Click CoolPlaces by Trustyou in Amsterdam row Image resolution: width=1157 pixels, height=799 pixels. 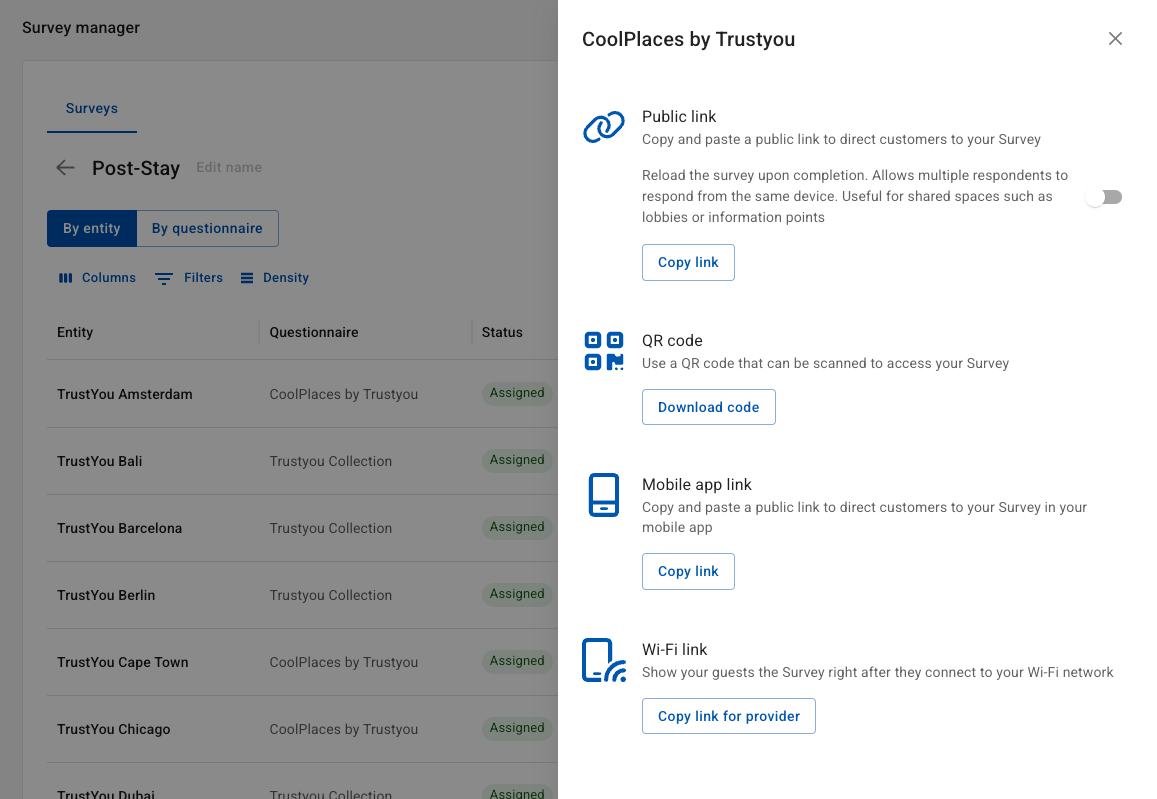[344, 395]
